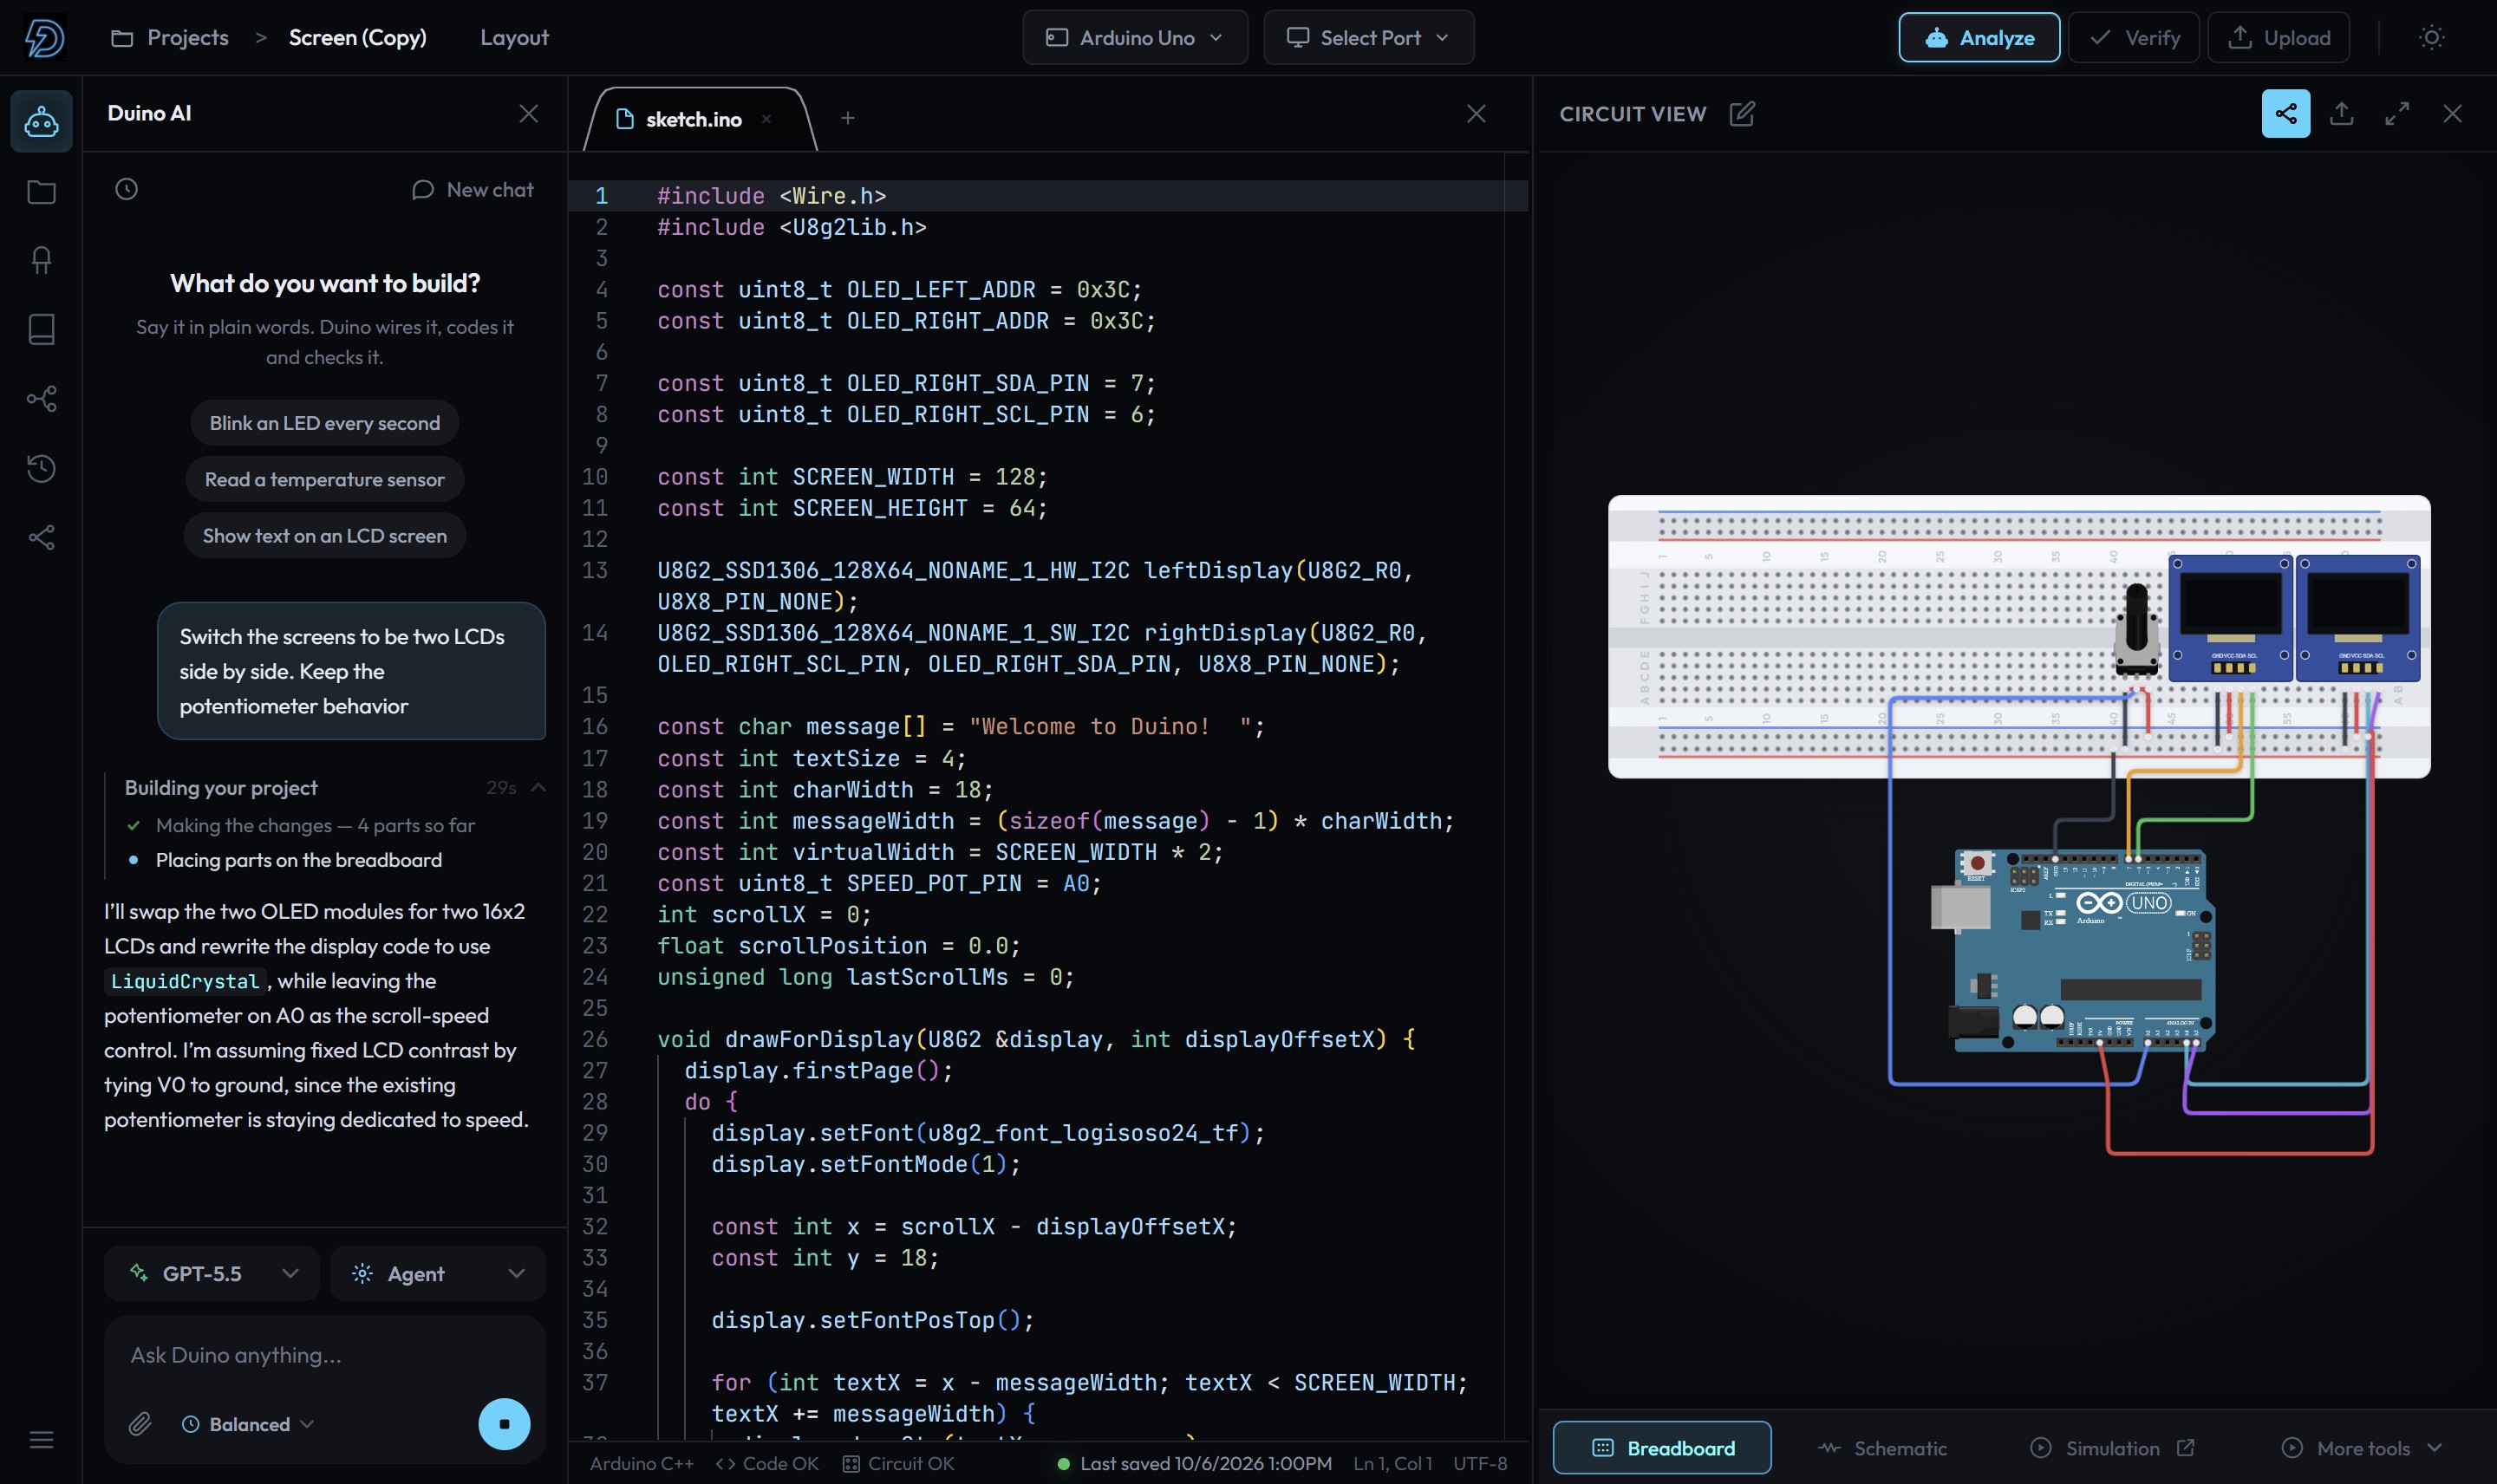Viewport: 2497px width, 1484px height.
Task: Open the library book sidebar icon
Action: 41,329
